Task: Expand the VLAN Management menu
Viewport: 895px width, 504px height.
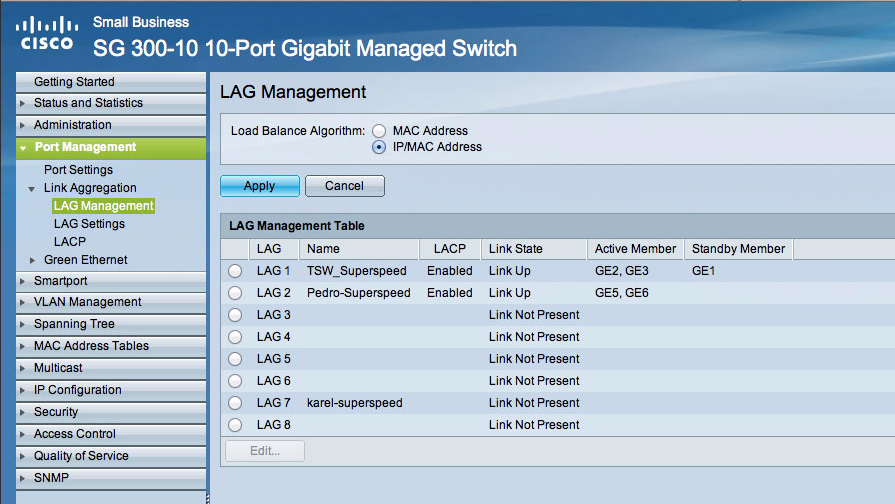Action: (x=87, y=302)
